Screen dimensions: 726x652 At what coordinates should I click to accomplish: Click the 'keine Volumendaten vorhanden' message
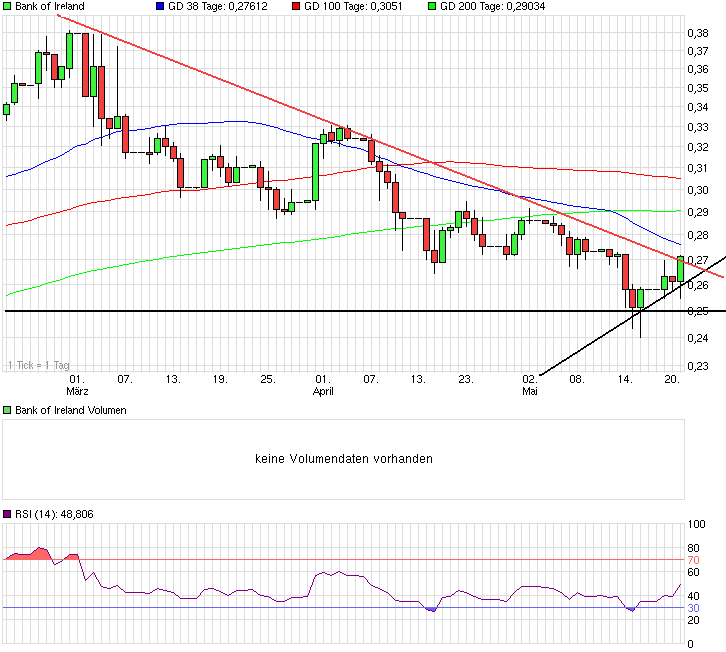point(343,459)
